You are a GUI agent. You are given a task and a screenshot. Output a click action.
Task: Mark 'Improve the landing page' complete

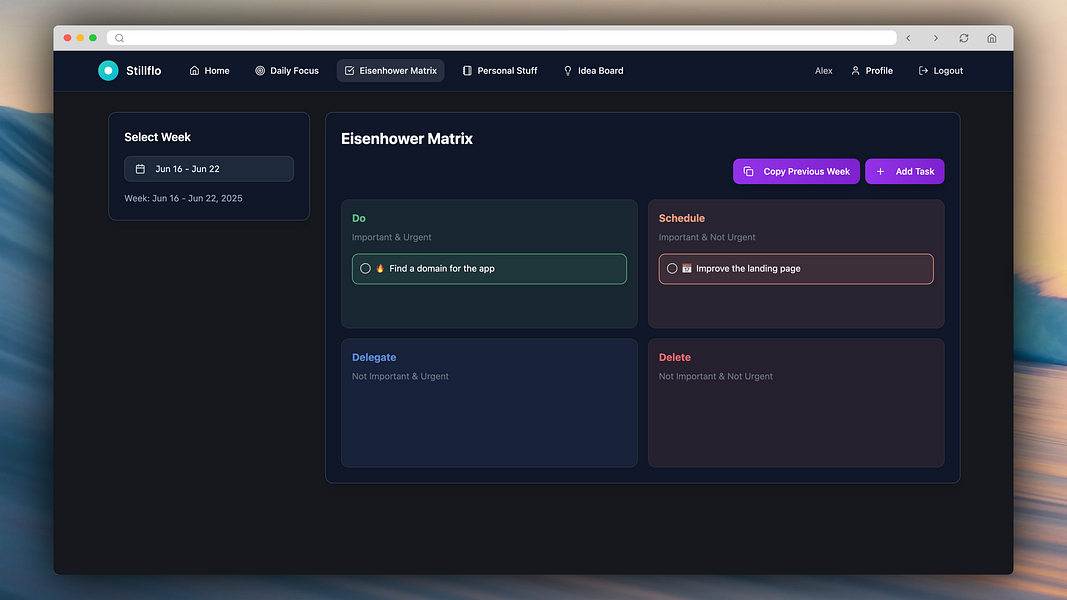click(x=672, y=269)
